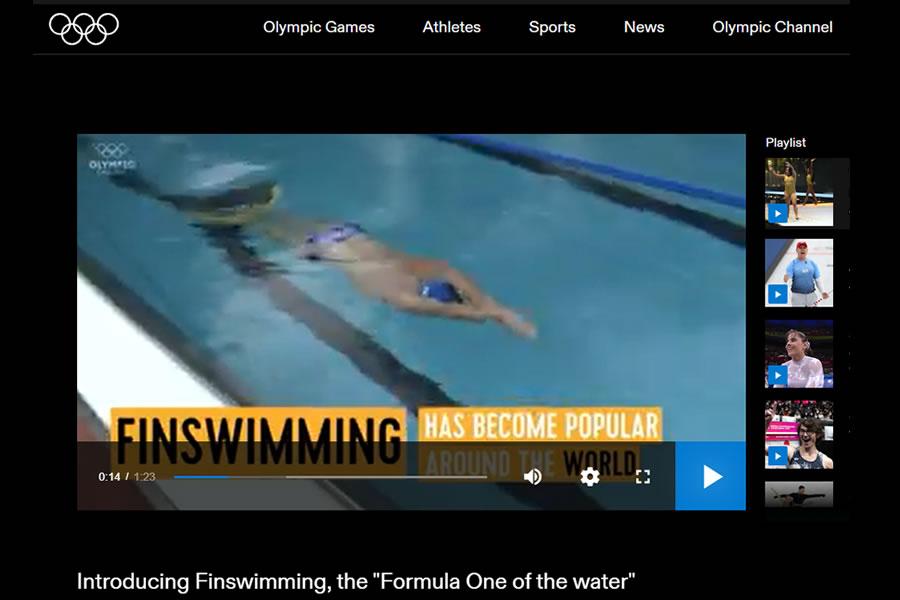Image resolution: width=900 pixels, height=600 pixels.
Task: Play the gymnast in gold leotard video
Action: coord(799,192)
